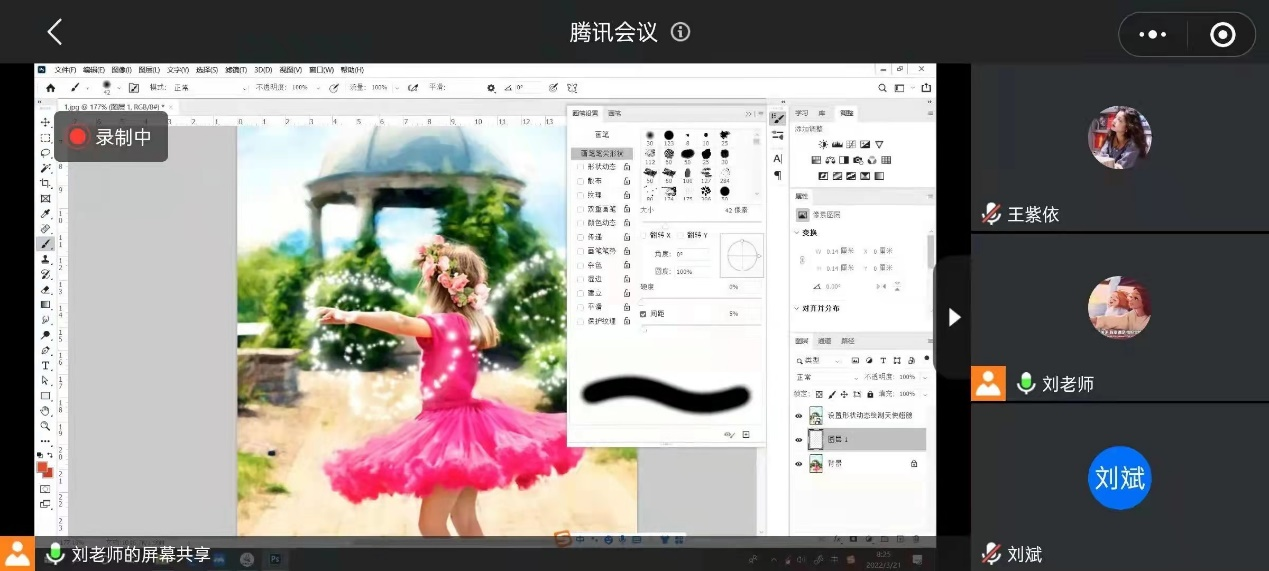Viewport: 1269px width, 571px height.
Task: Collapse the 对齐并分布 section
Action: (x=798, y=308)
